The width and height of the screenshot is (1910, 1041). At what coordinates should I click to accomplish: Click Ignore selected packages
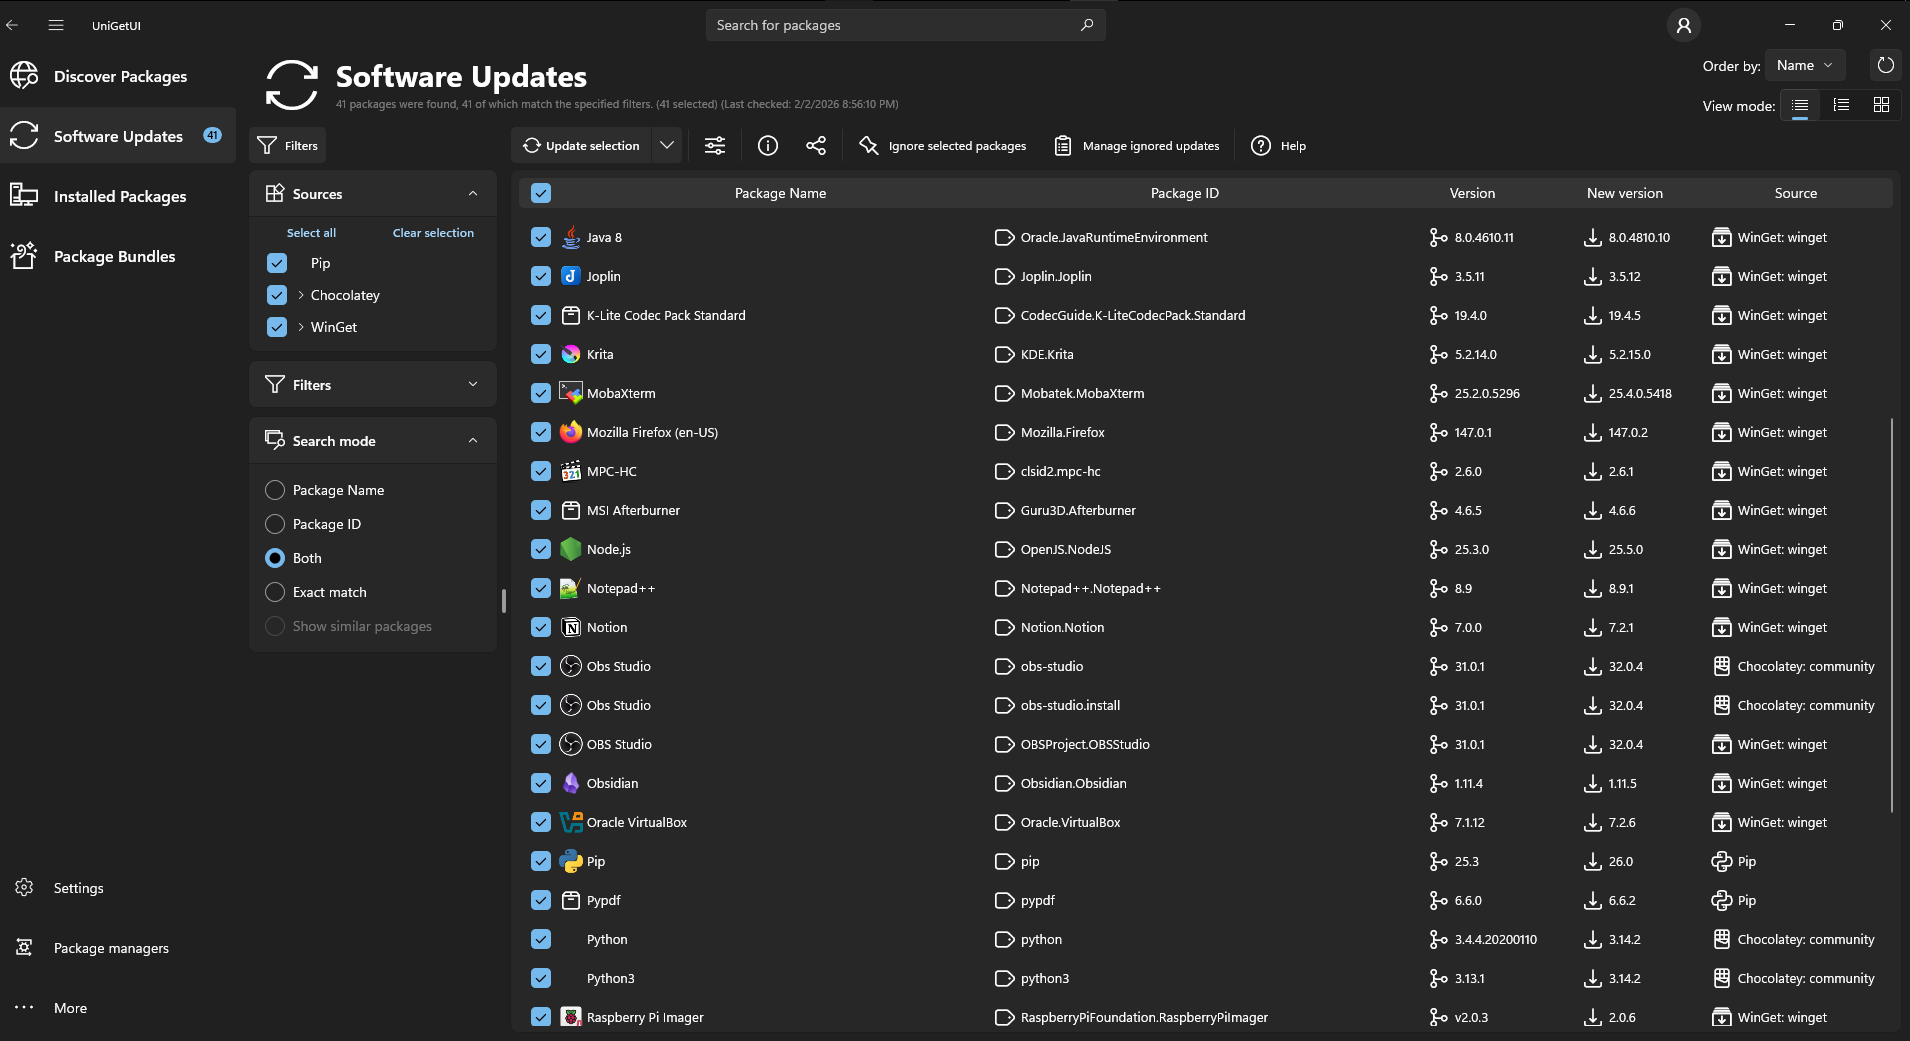coord(942,146)
